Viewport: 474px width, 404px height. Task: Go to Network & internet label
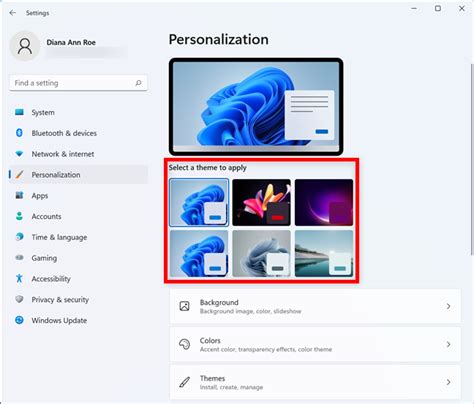pos(63,154)
